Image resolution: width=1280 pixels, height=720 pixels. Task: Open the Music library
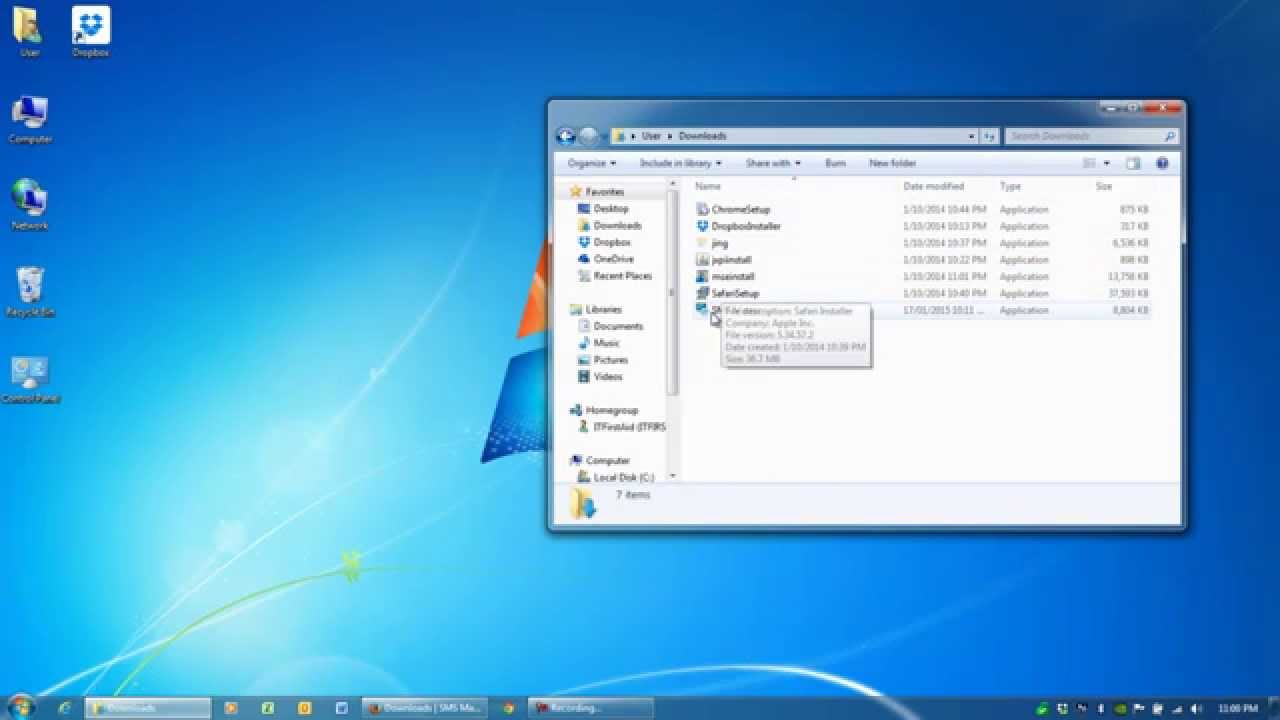[607, 343]
